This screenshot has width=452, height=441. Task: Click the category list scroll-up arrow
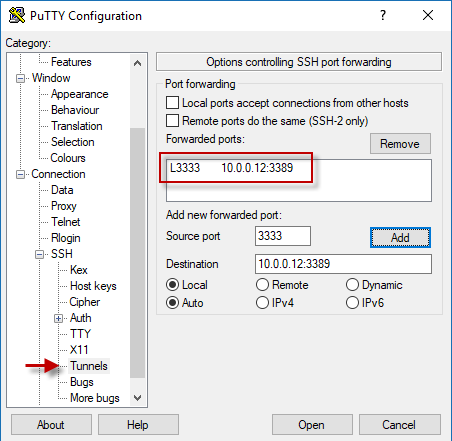137,63
